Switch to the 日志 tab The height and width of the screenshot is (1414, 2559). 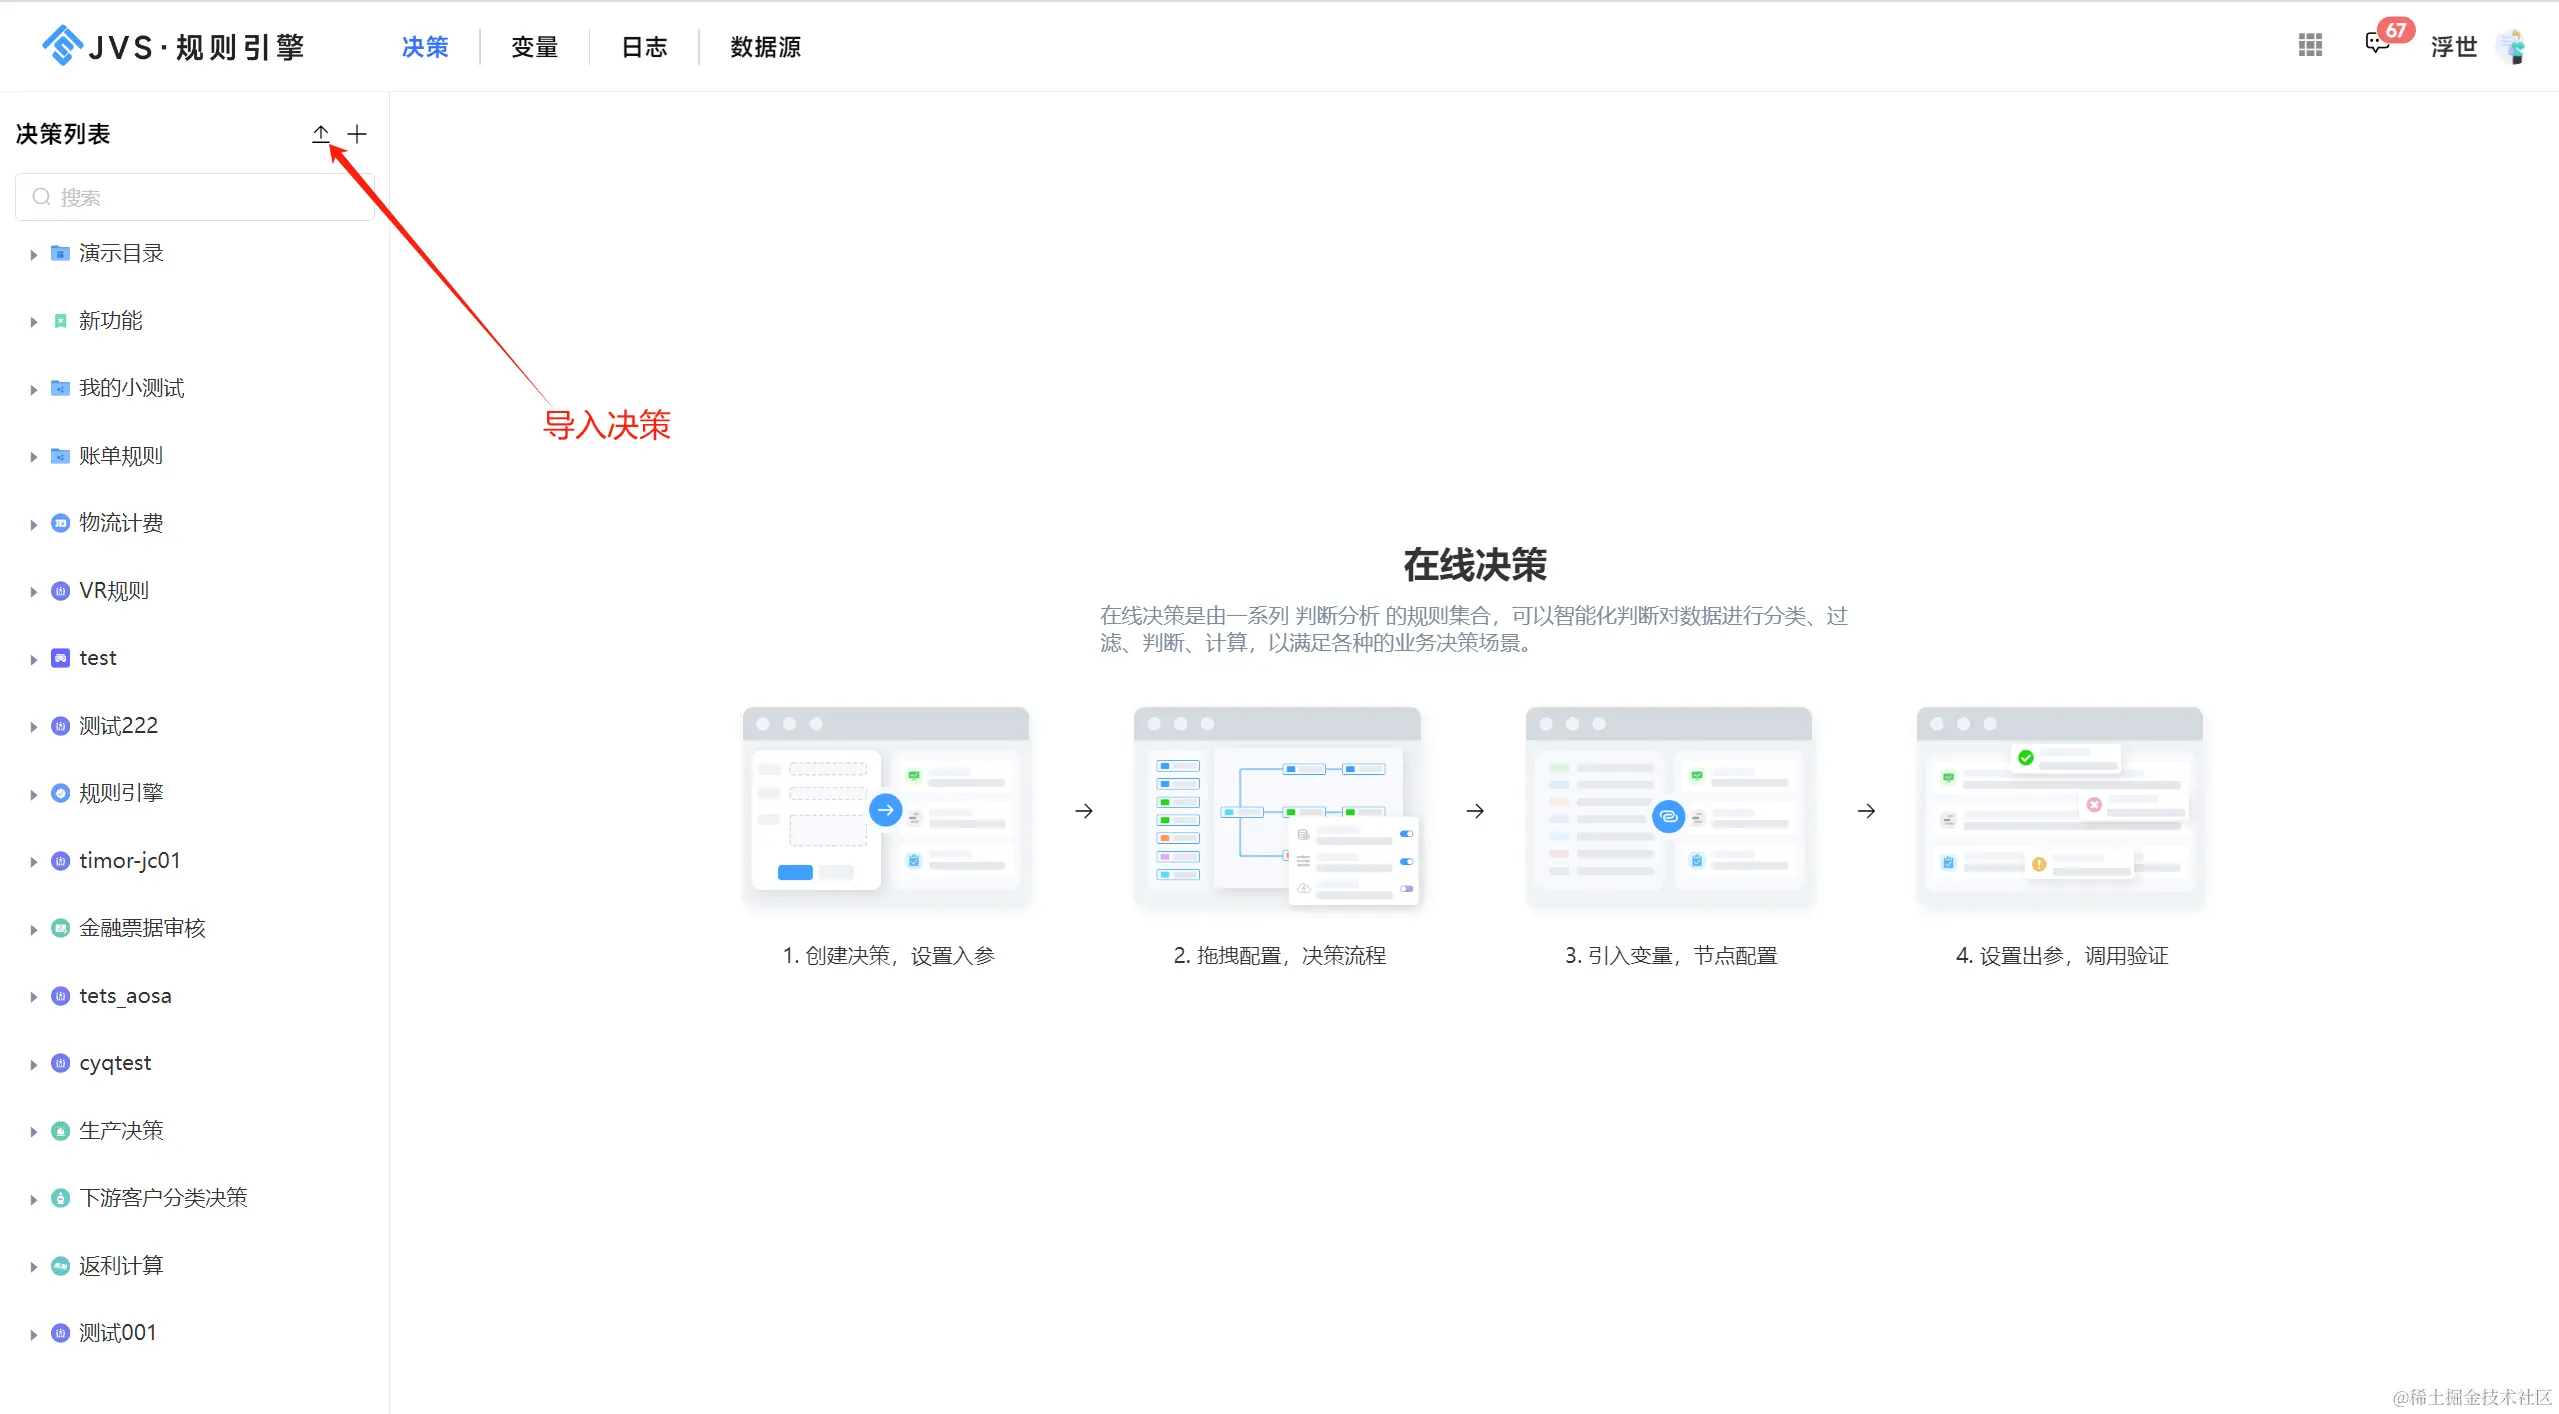[x=644, y=47]
